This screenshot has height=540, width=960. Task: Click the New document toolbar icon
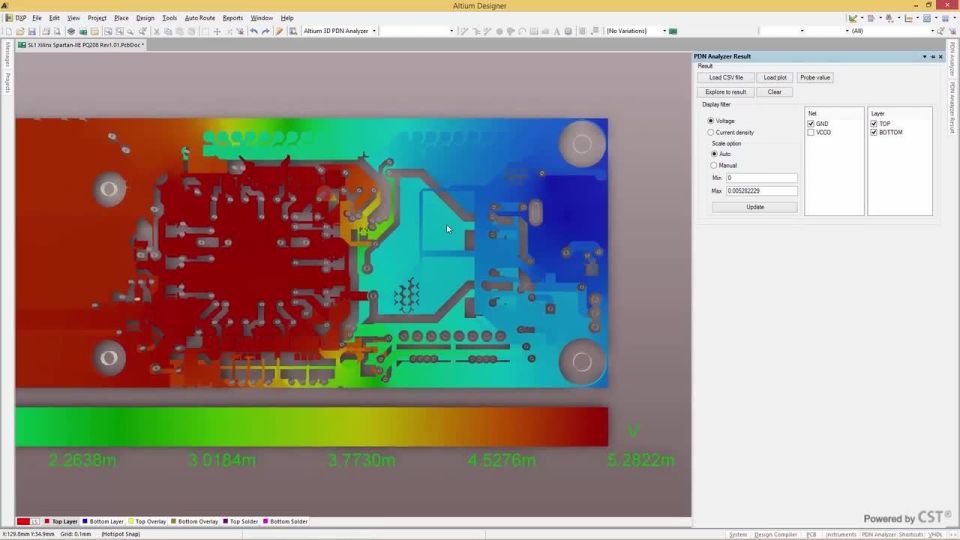[9, 31]
